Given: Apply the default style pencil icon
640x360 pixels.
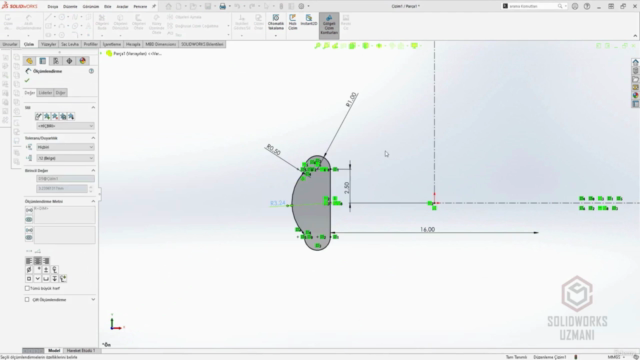Looking at the screenshot, I should click(x=38, y=116).
